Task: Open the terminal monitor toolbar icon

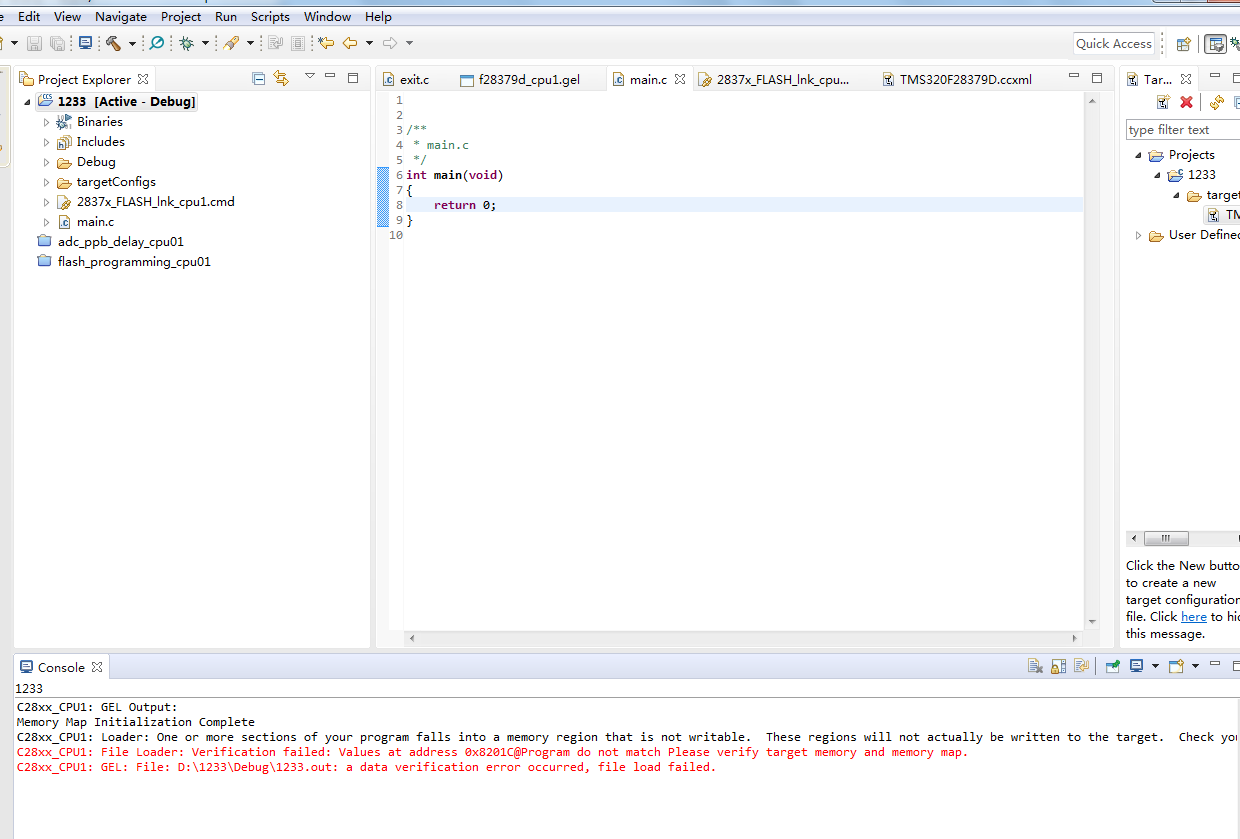Action: (x=86, y=43)
